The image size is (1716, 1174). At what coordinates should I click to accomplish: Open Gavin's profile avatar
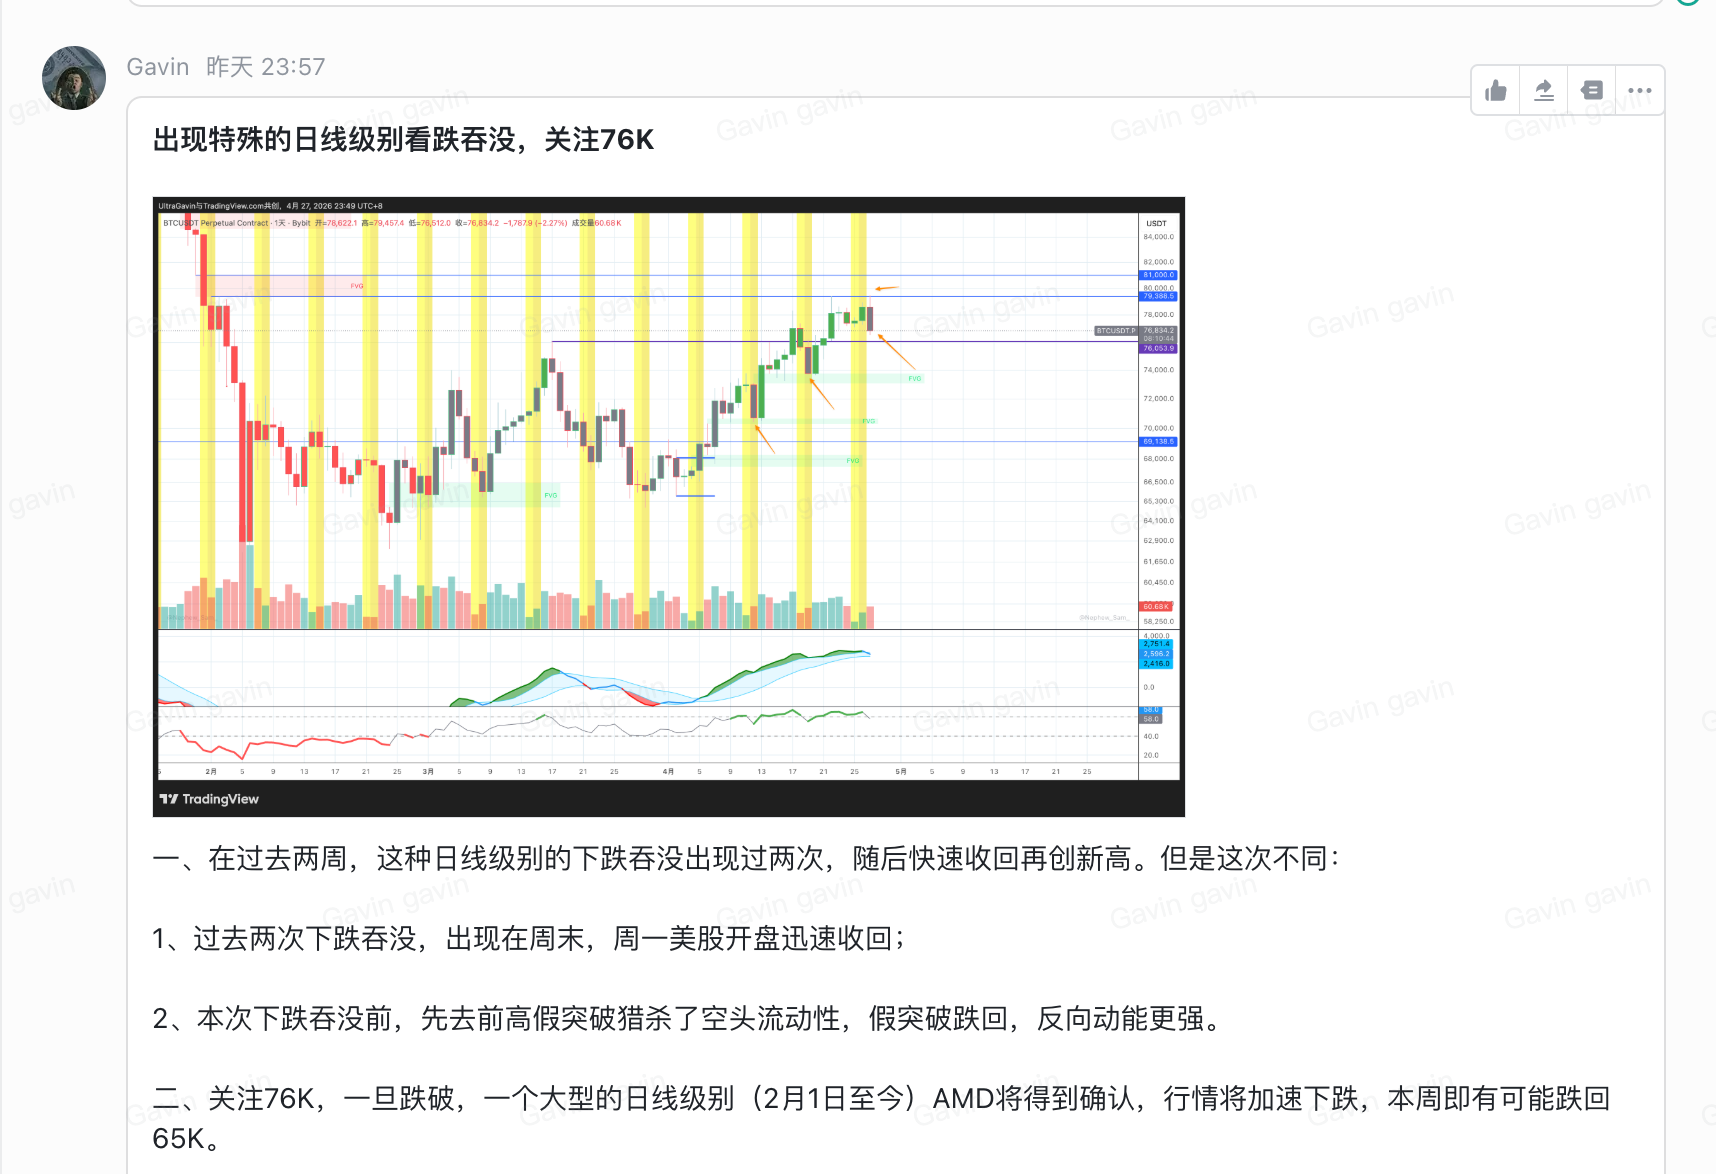click(x=74, y=78)
